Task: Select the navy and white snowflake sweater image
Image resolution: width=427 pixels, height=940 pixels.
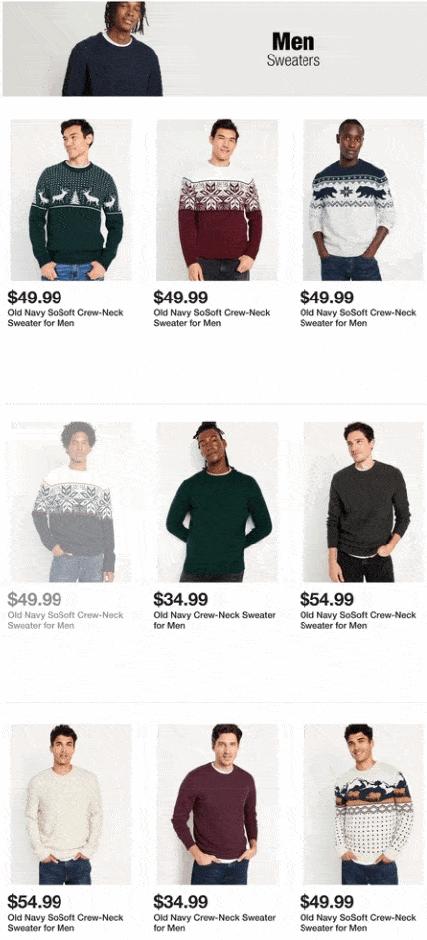Action: (x=71, y=502)
